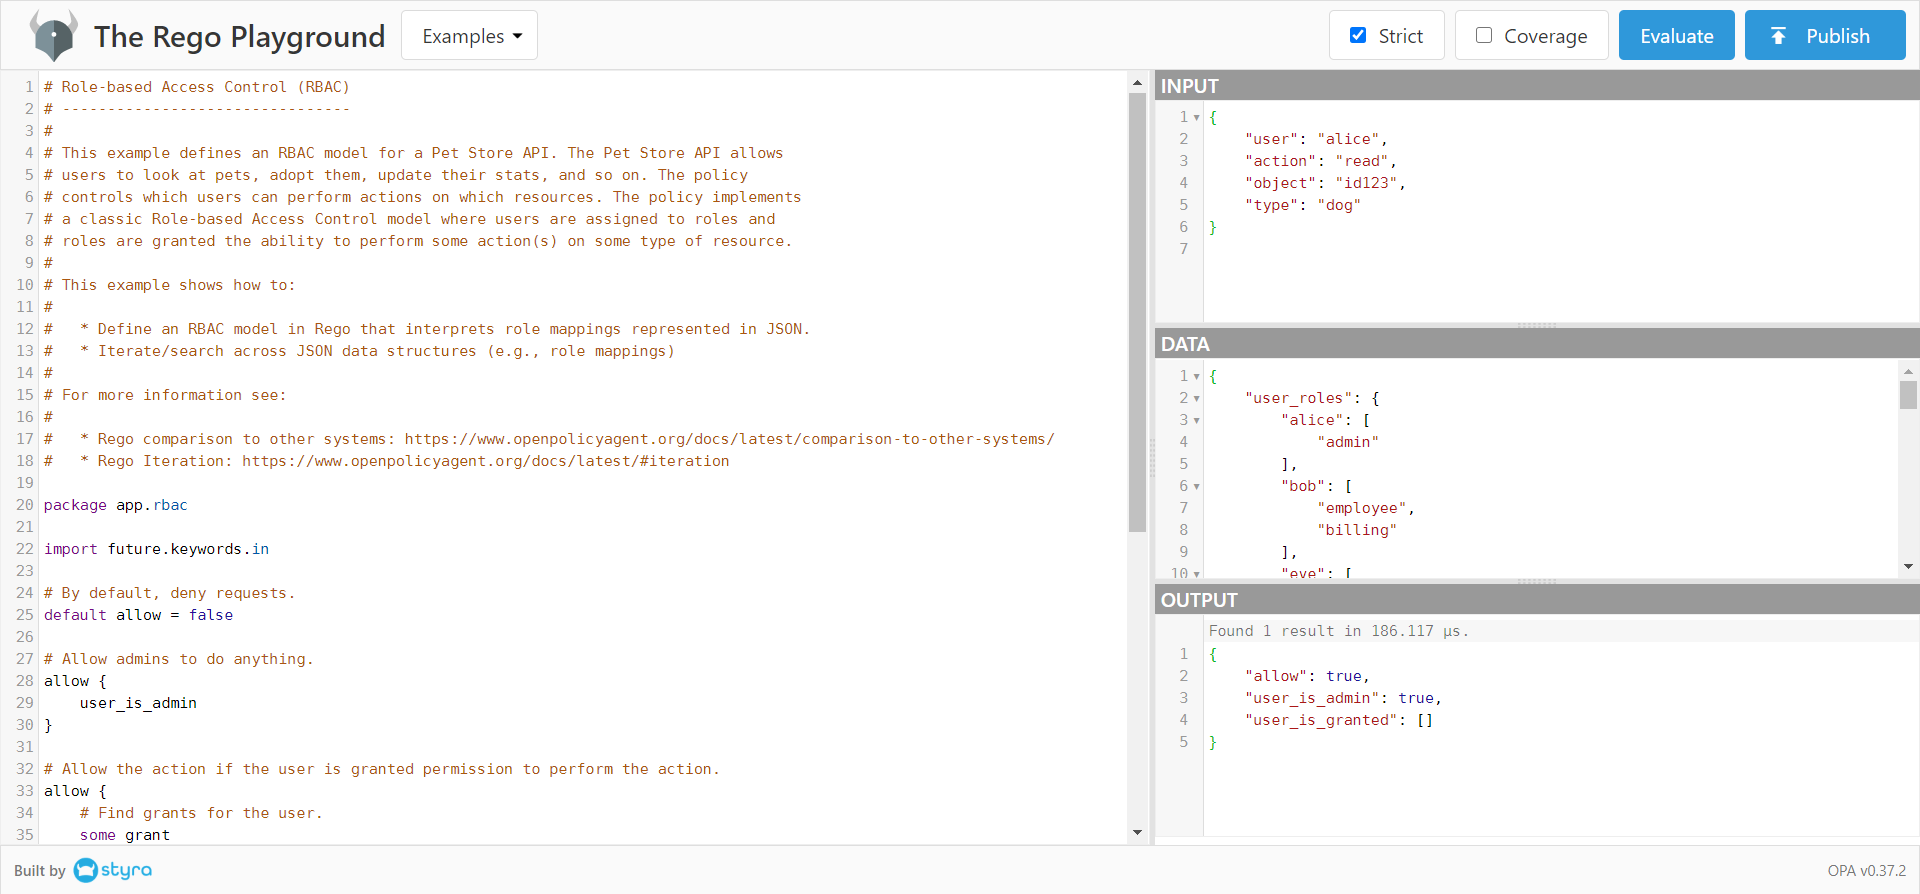Enable the Coverage checkbox
This screenshot has width=1920, height=894.
tap(1484, 35)
